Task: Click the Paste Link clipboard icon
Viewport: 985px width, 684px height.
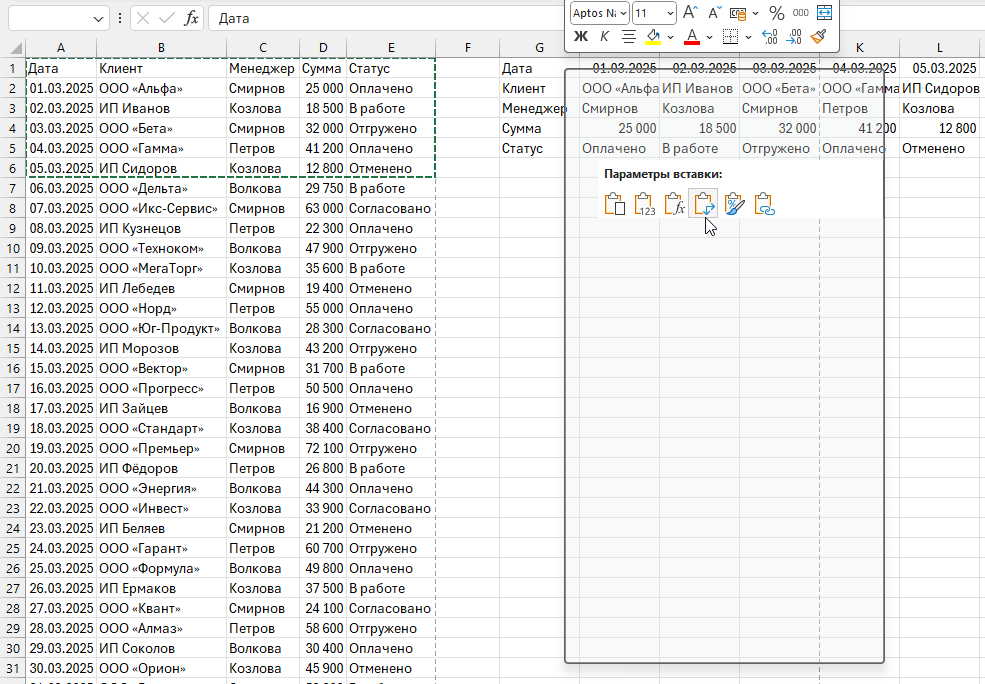Action: pos(765,204)
